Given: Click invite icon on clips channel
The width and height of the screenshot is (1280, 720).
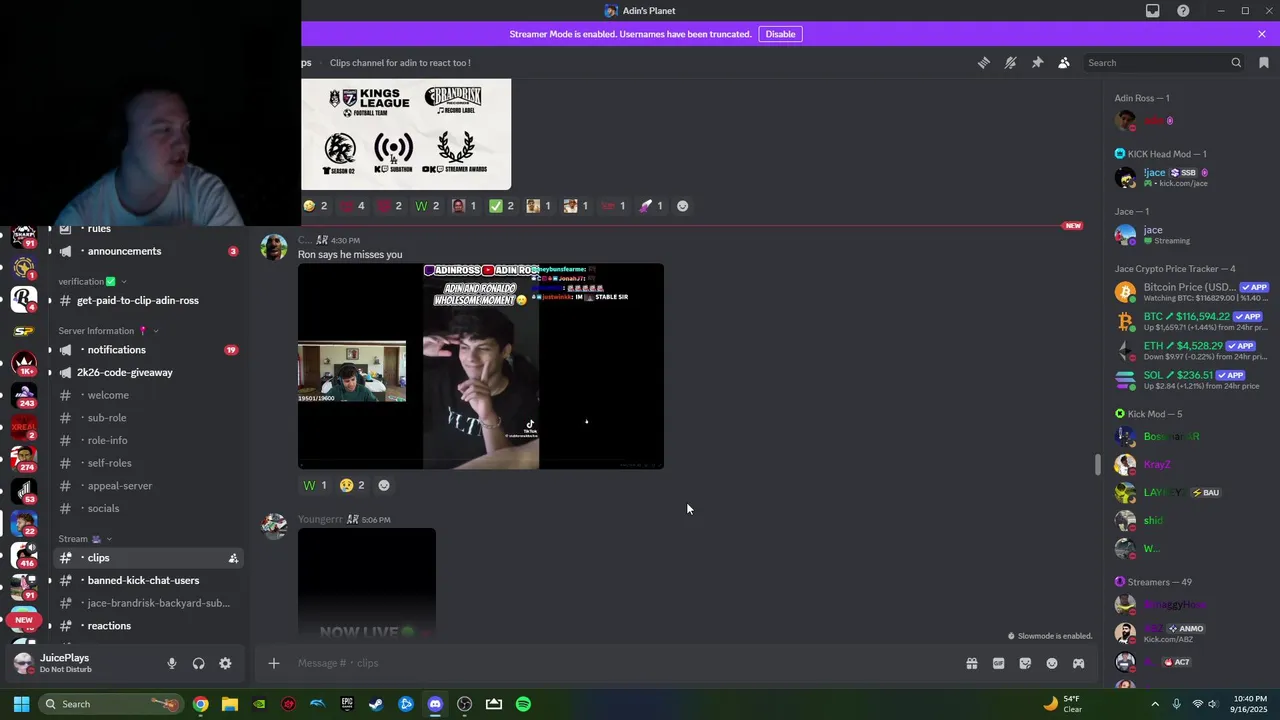Looking at the screenshot, I should click(x=233, y=558).
